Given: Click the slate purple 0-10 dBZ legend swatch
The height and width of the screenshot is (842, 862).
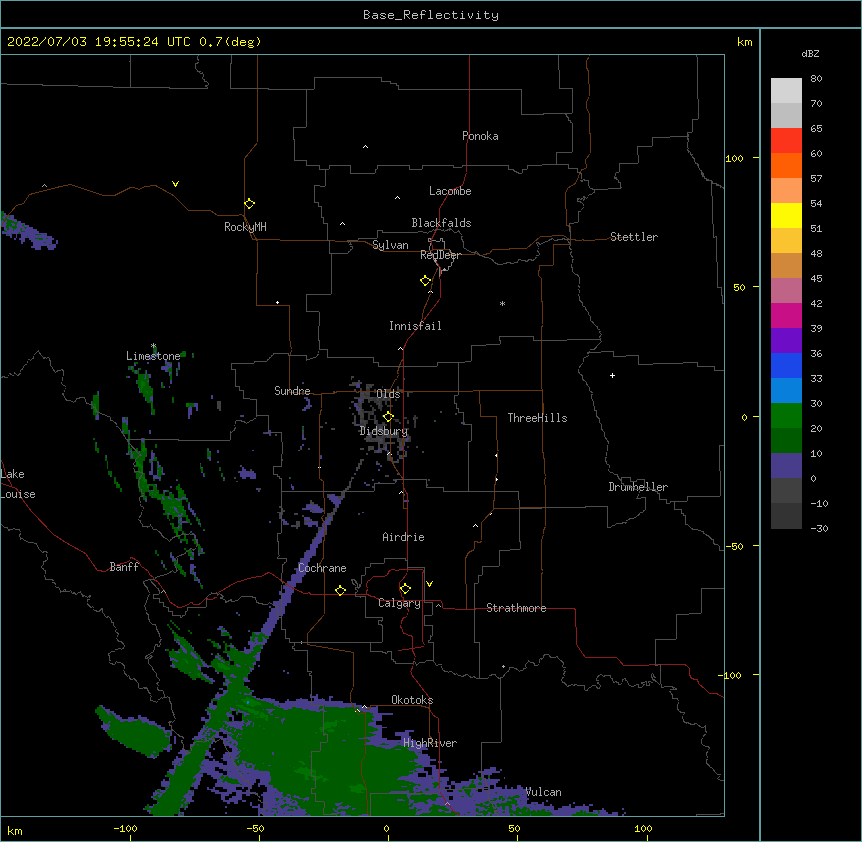Looking at the screenshot, I should coord(786,466).
